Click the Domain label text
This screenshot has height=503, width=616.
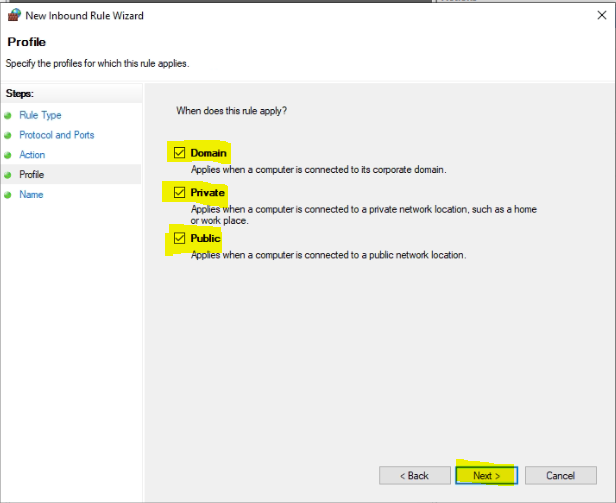click(x=209, y=153)
